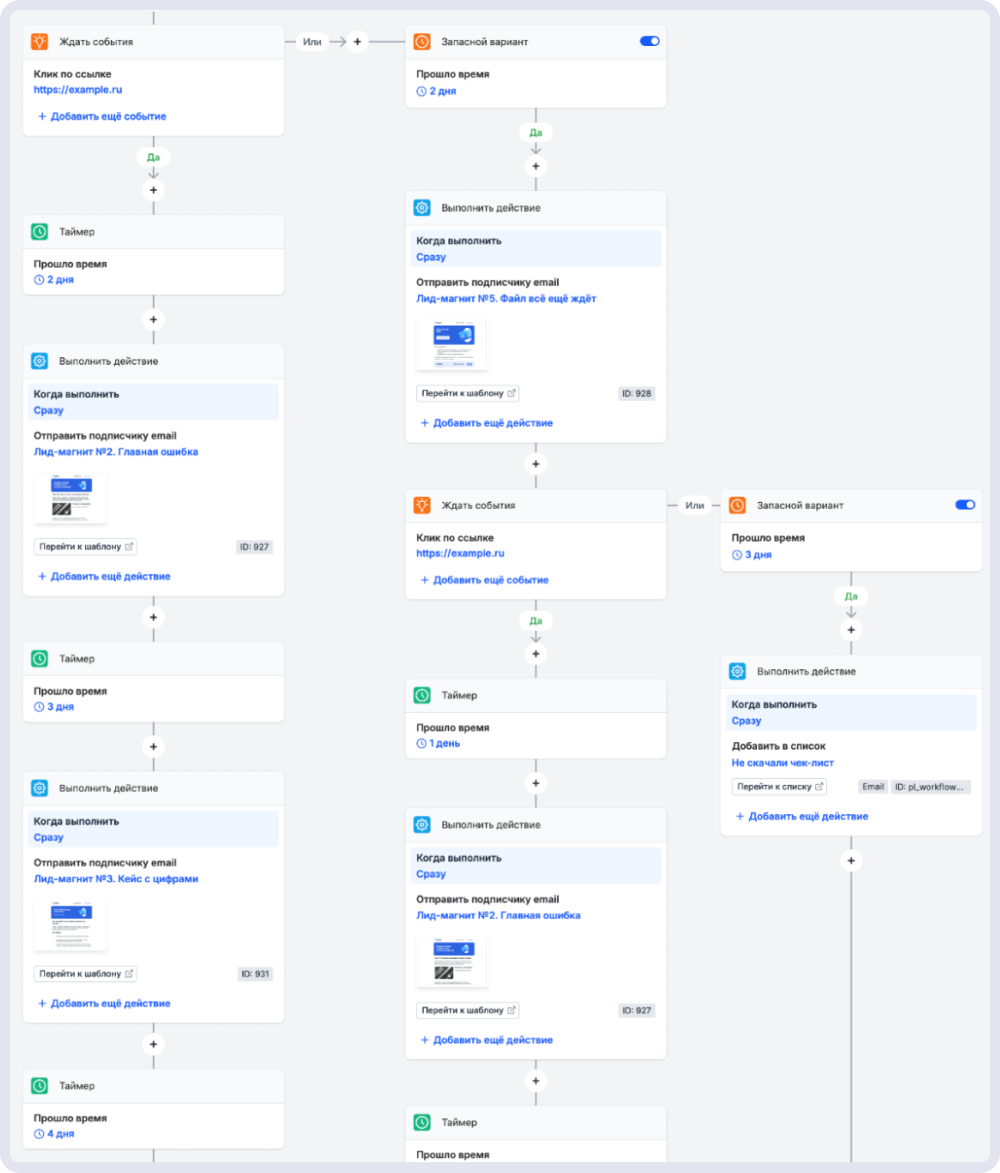Open the Лид-магнит №5 email preview thumbnail
This screenshot has height=1173, width=1000.
click(x=452, y=345)
